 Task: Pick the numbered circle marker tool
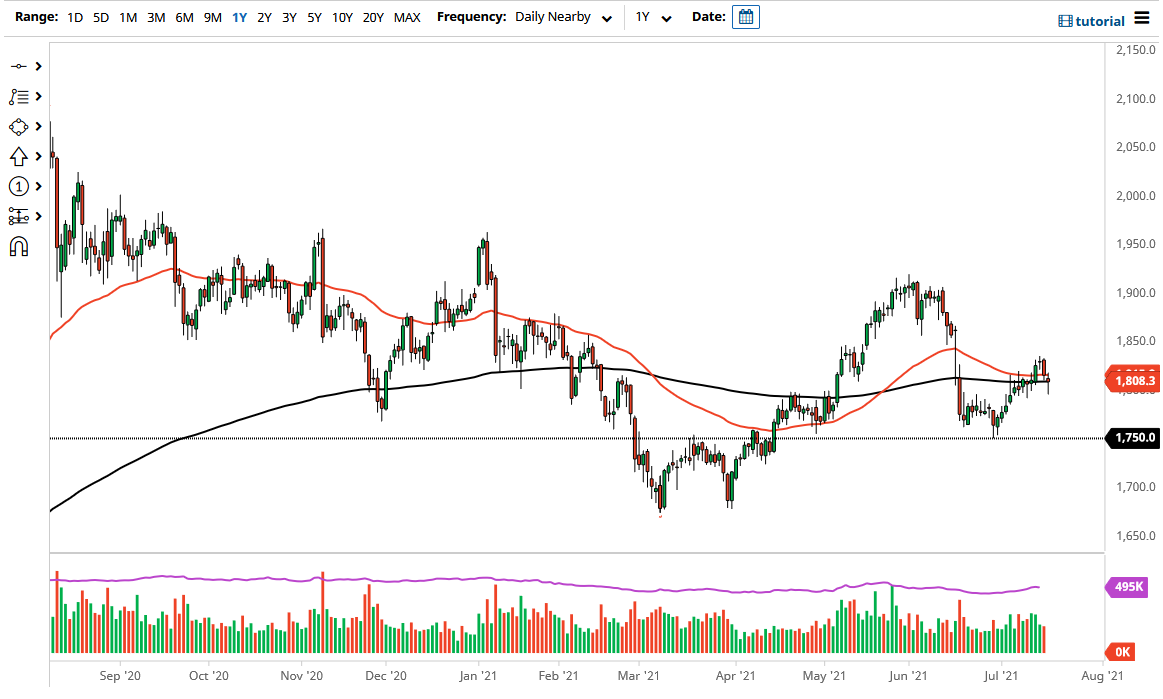point(19,186)
